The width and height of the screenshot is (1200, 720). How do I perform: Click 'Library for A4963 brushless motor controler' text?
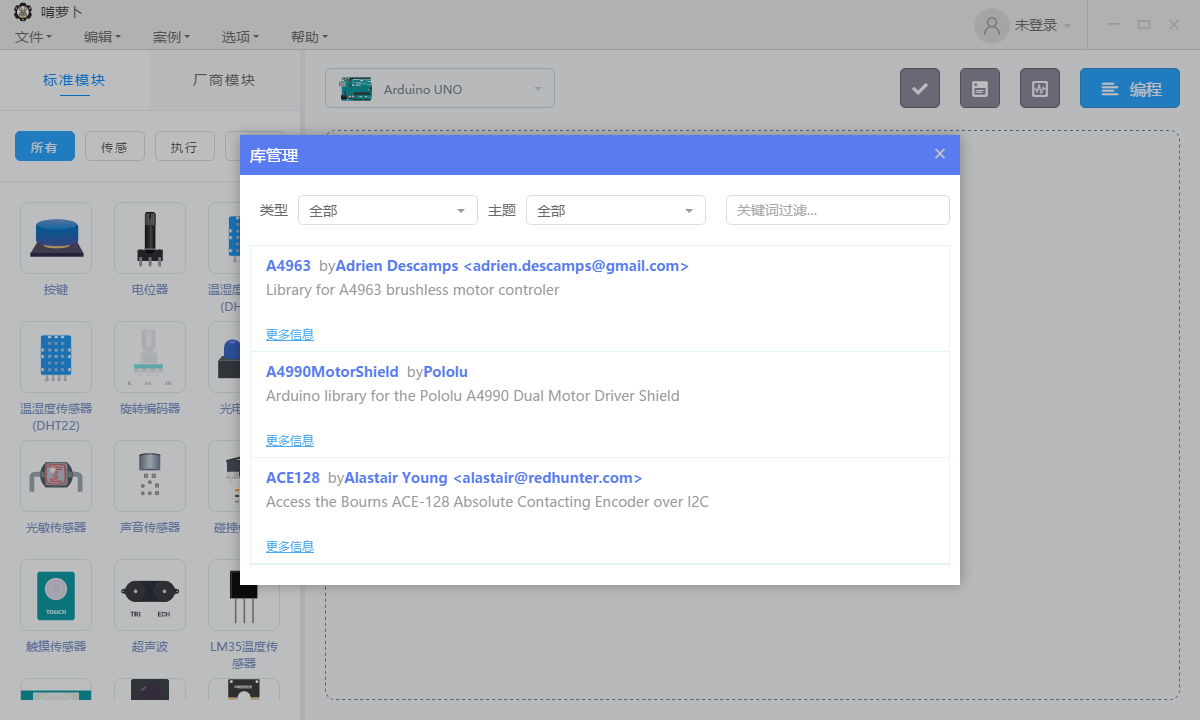tap(412, 290)
